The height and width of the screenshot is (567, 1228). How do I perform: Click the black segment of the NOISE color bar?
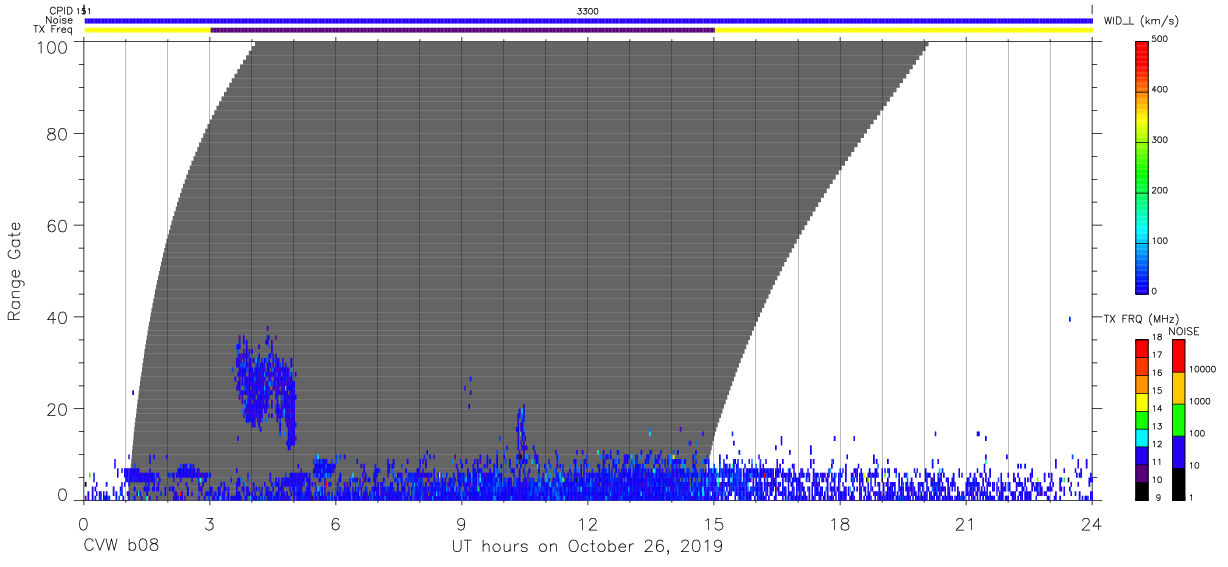click(1178, 484)
